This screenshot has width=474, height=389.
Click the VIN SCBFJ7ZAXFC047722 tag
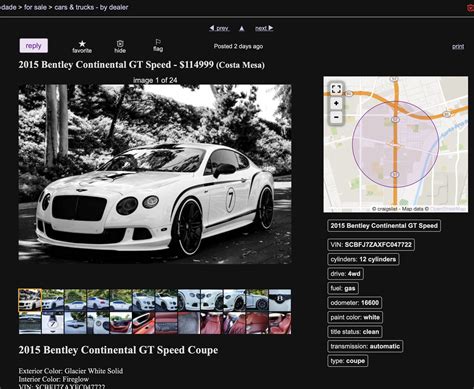pyautogui.click(x=371, y=245)
